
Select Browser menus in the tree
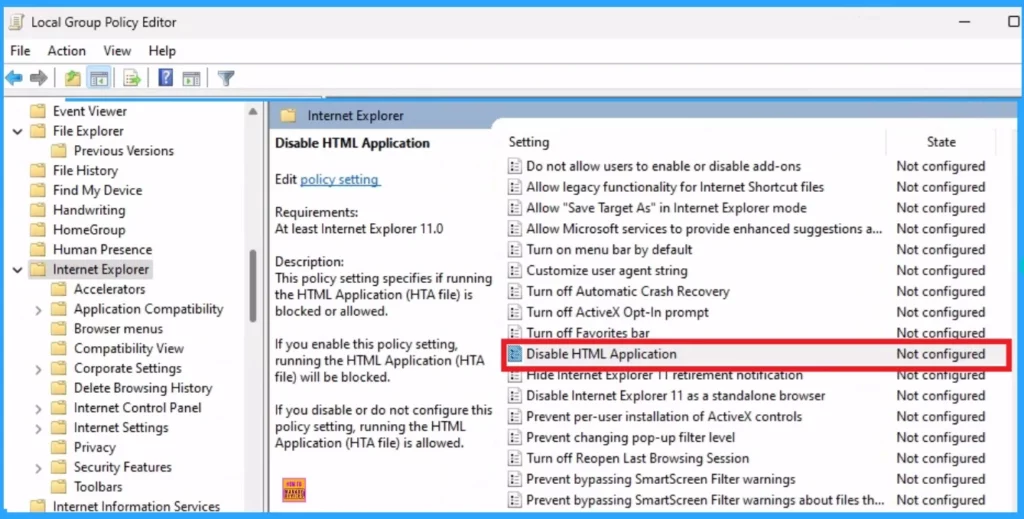(x=118, y=328)
